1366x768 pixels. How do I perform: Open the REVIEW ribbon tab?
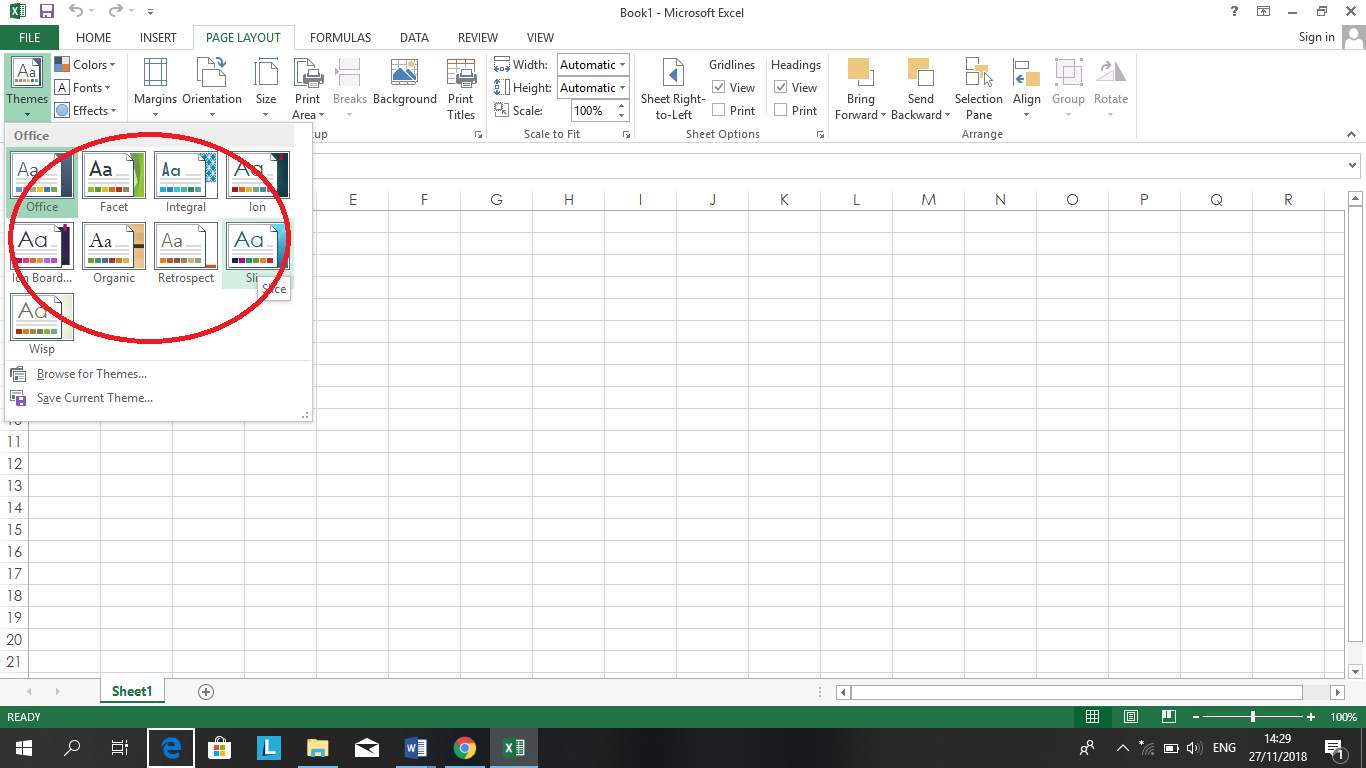(477, 37)
